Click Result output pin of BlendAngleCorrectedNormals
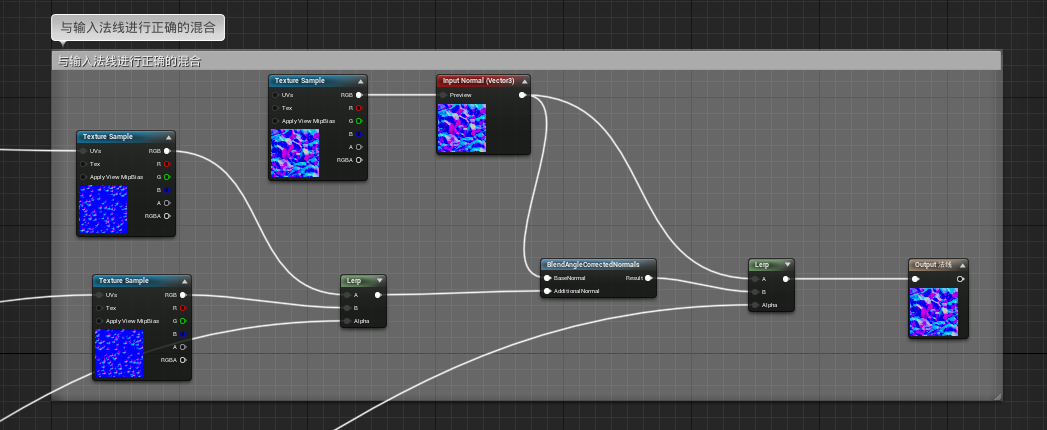This screenshot has width=1047, height=430. tap(648, 278)
